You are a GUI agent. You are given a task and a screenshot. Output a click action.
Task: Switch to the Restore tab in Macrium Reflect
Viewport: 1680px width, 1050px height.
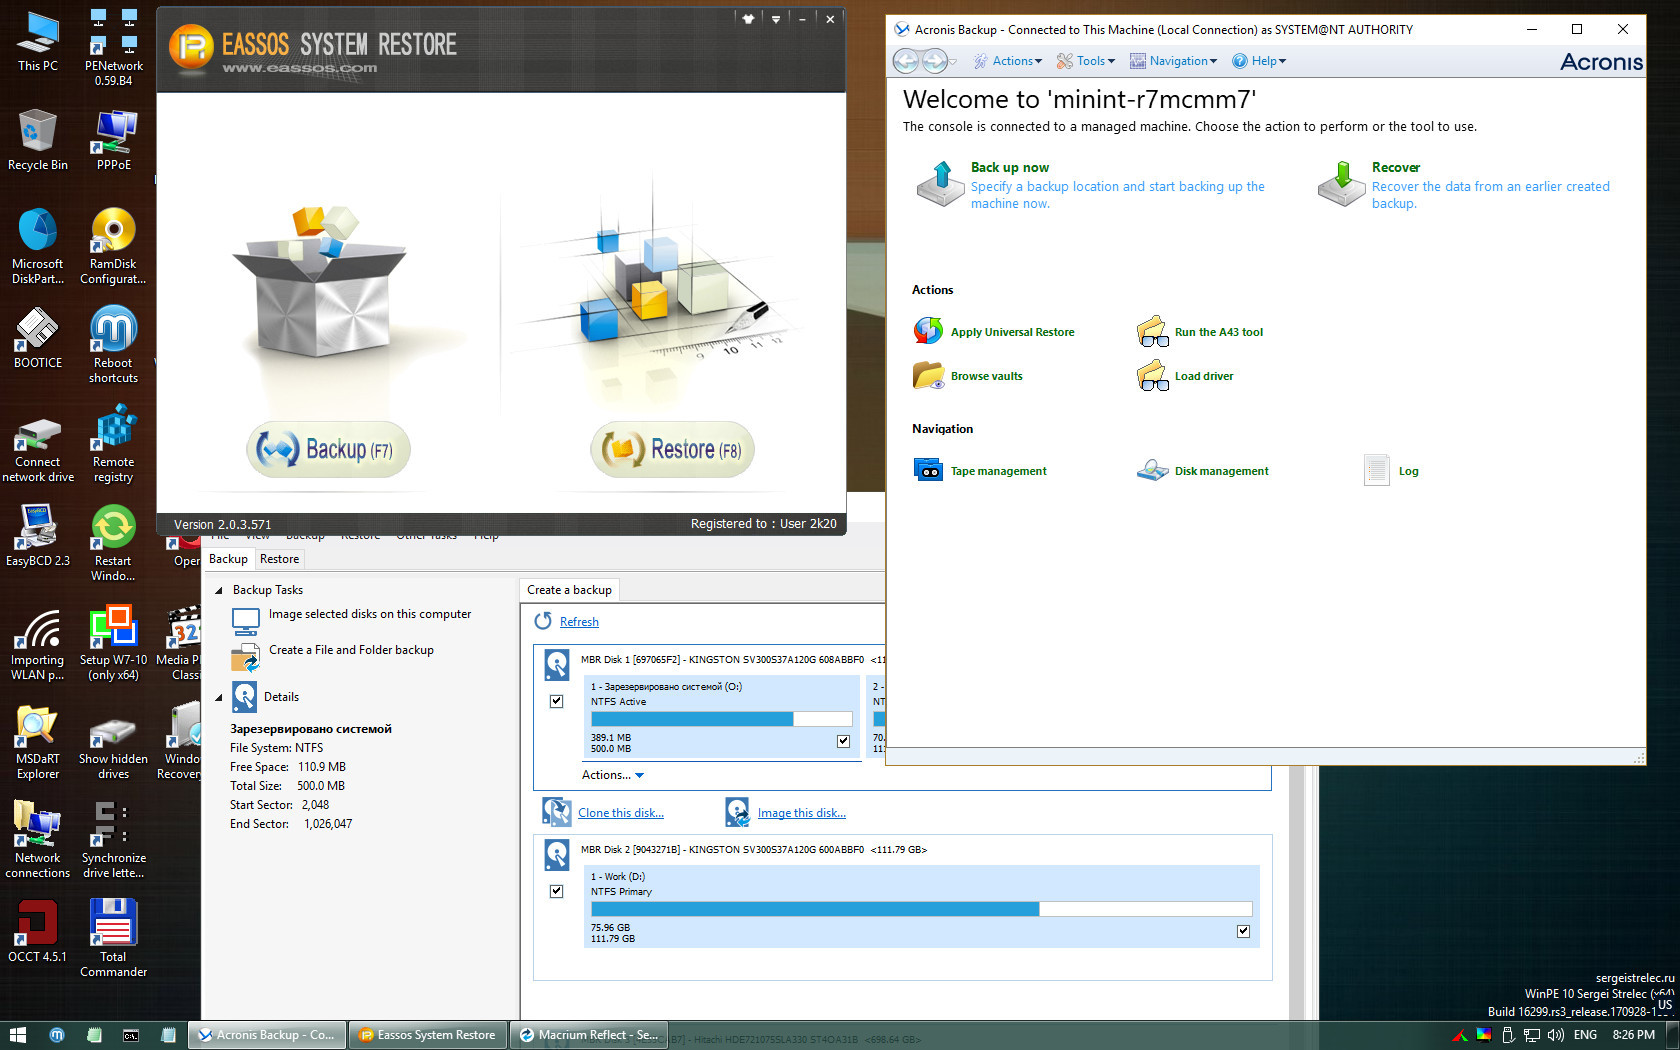click(279, 559)
